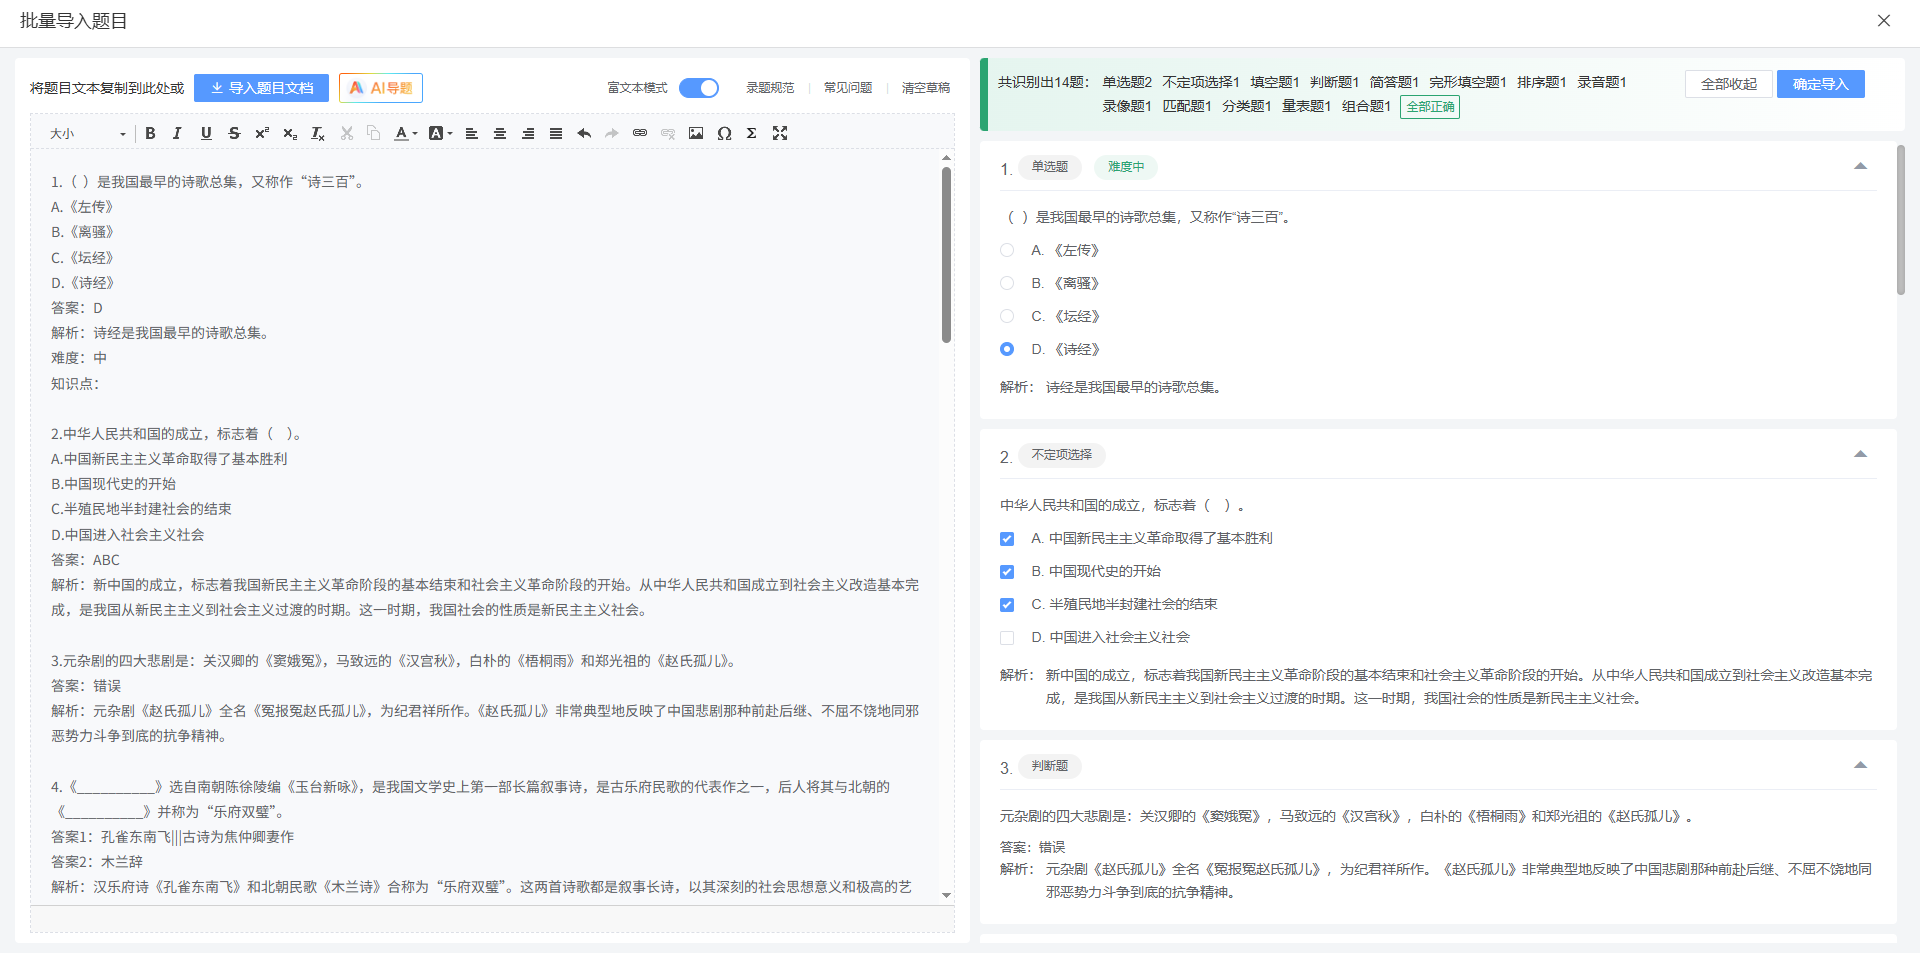Insert an image into the editor
This screenshot has width=1920, height=953.
[x=696, y=133]
